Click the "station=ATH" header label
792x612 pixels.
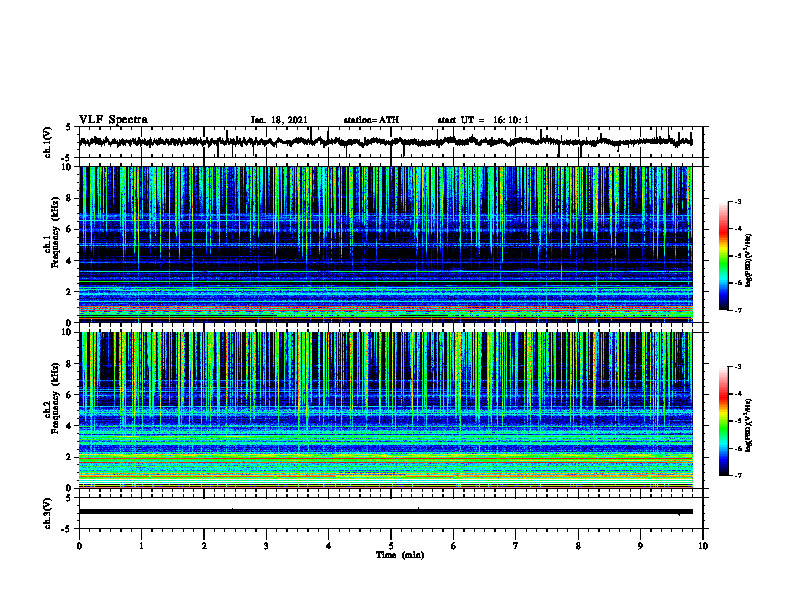[371, 120]
